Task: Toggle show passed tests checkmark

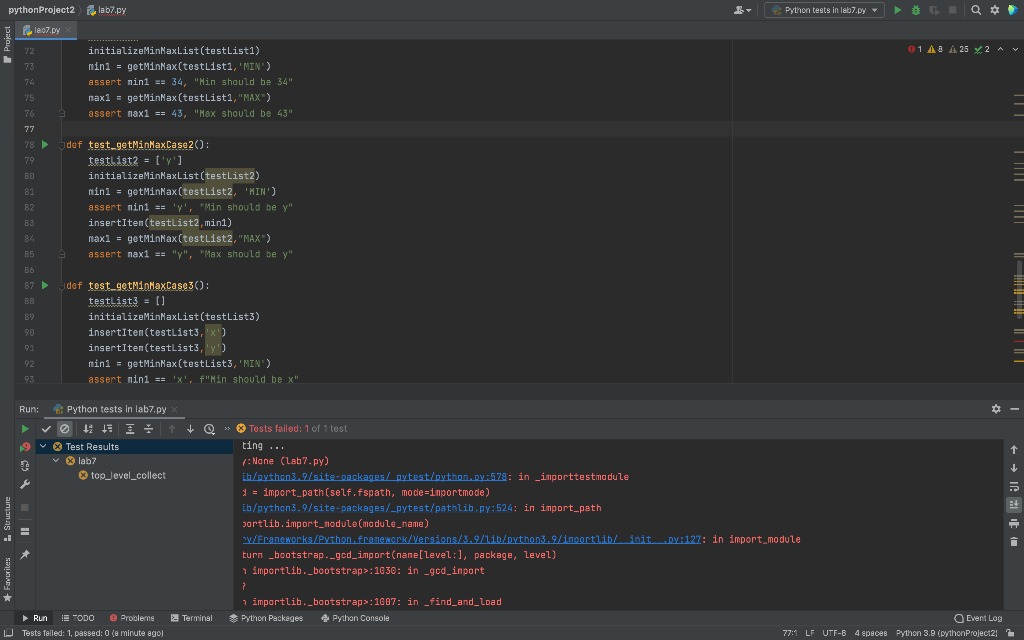Action: pyautogui.click(x=46, y=429)
